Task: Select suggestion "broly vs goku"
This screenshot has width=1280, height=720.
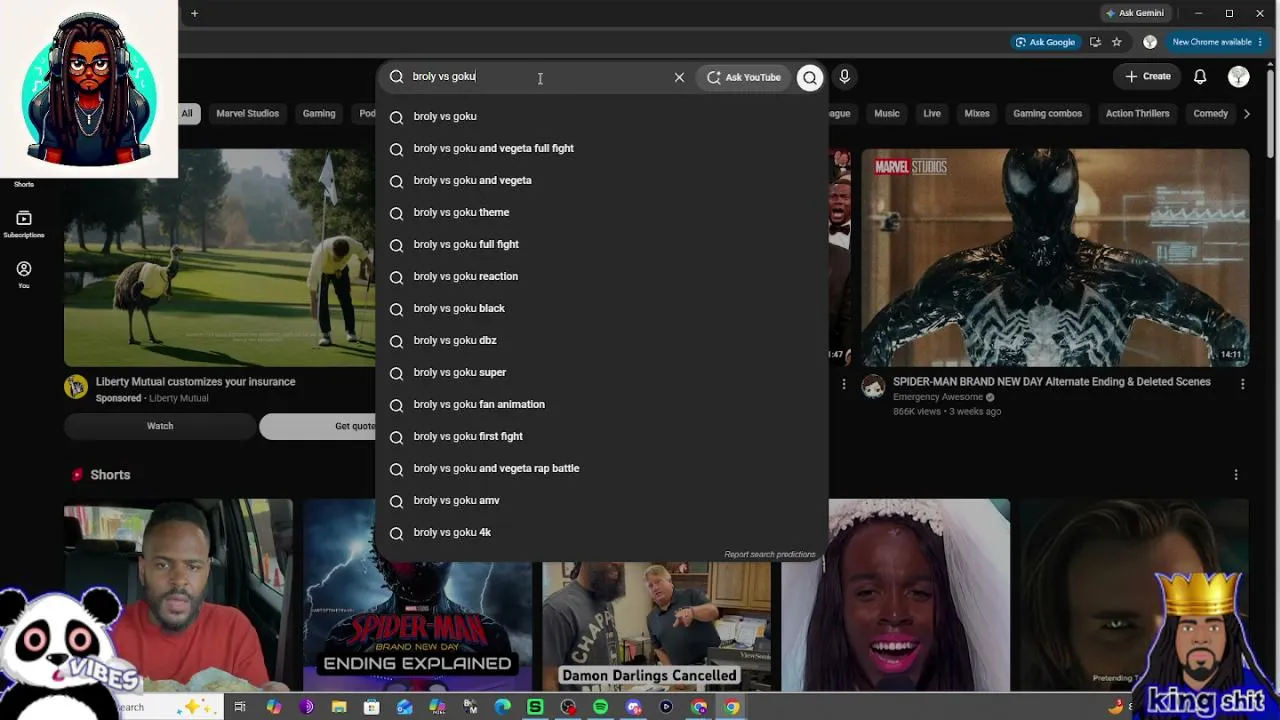Action: [x=601, y=117]
